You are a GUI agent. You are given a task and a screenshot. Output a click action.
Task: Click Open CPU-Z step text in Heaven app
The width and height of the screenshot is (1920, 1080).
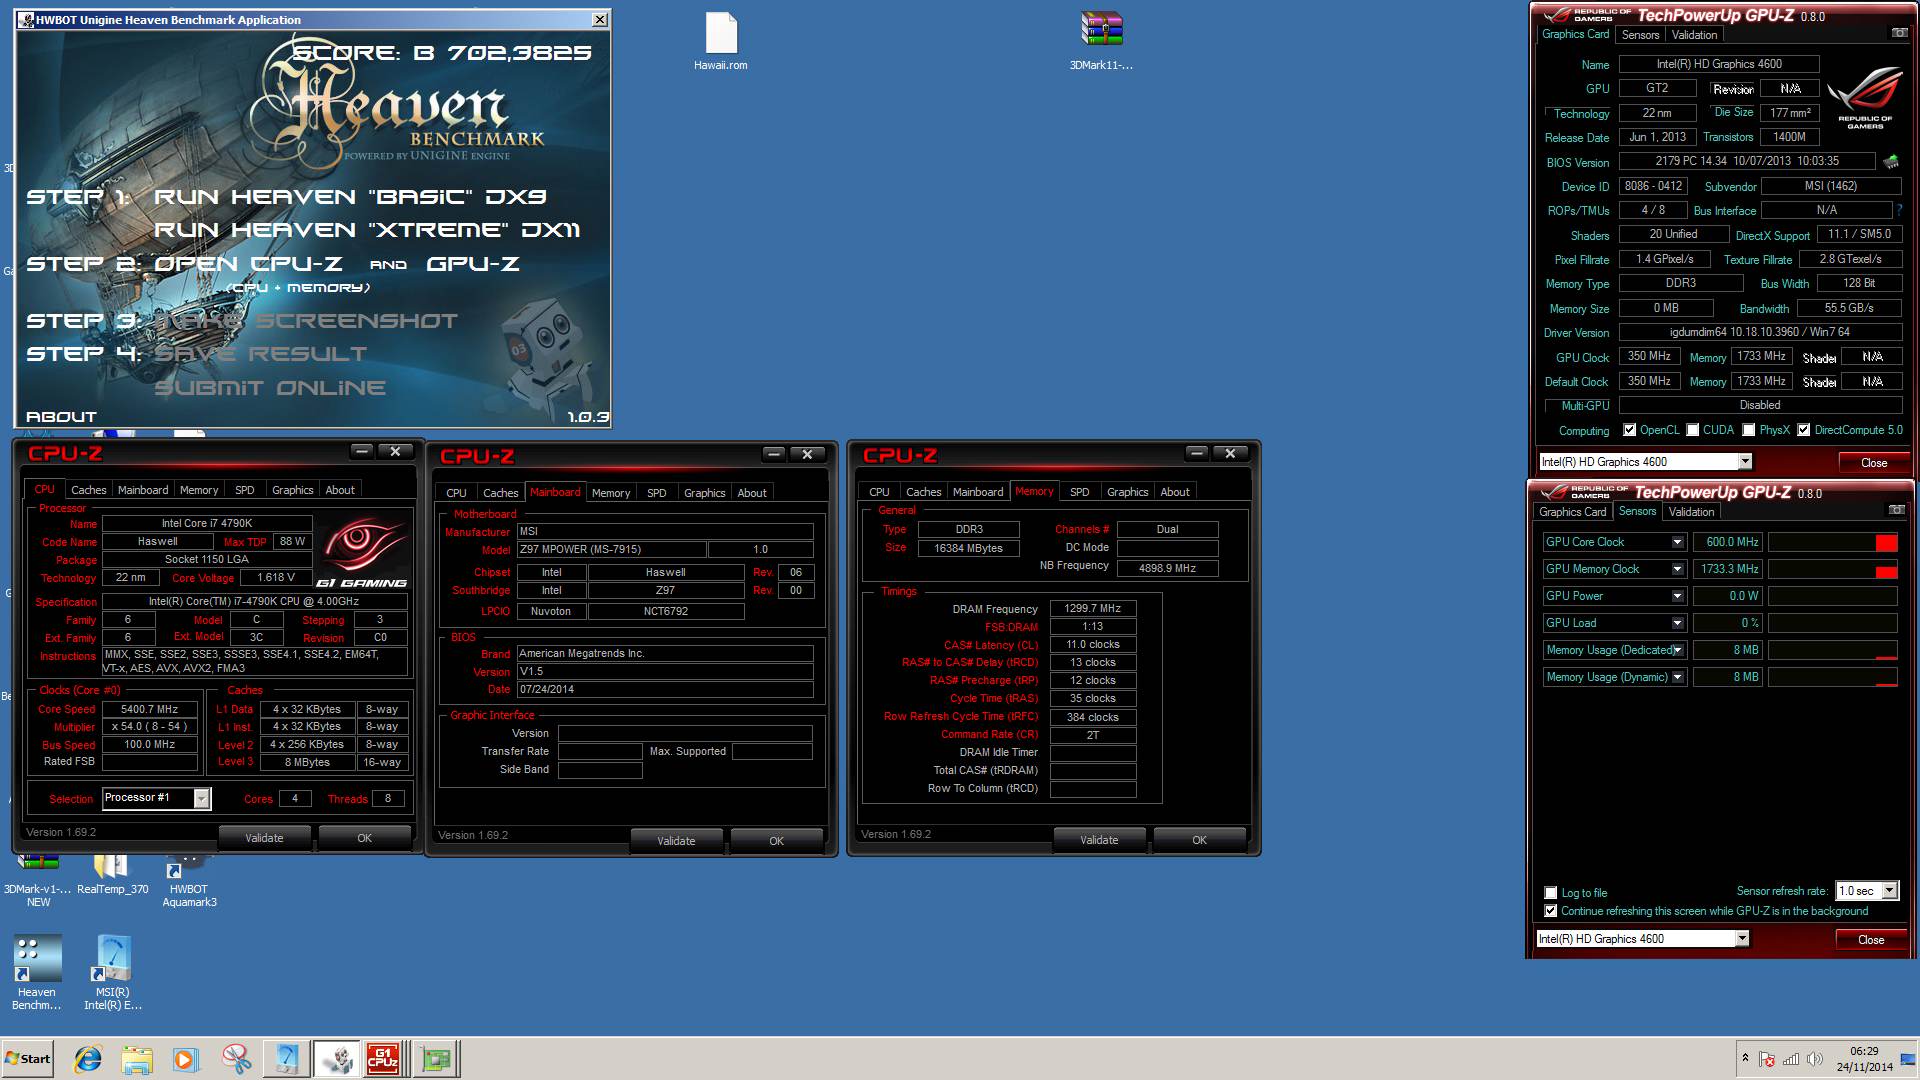(248, 264)
